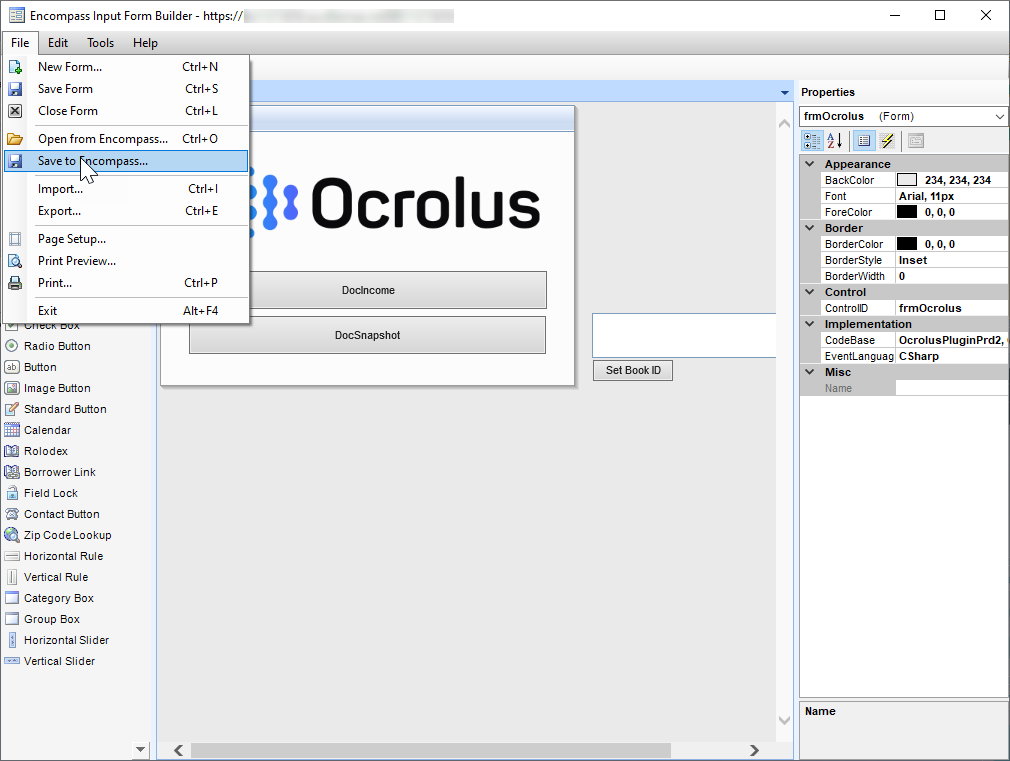The image size is (1010, 761).
Task: Click the ForeColor black swatch
Action: (906, 212)
